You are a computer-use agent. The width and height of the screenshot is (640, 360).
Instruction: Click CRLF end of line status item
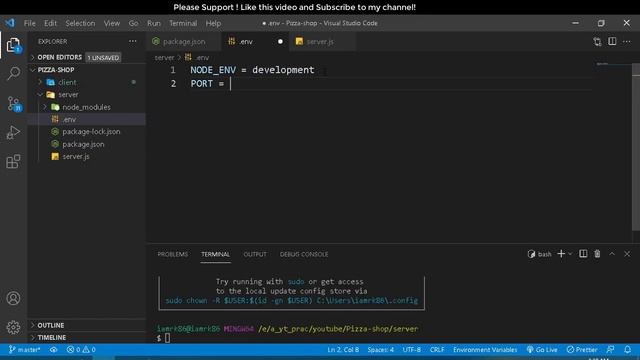(437, 349)
